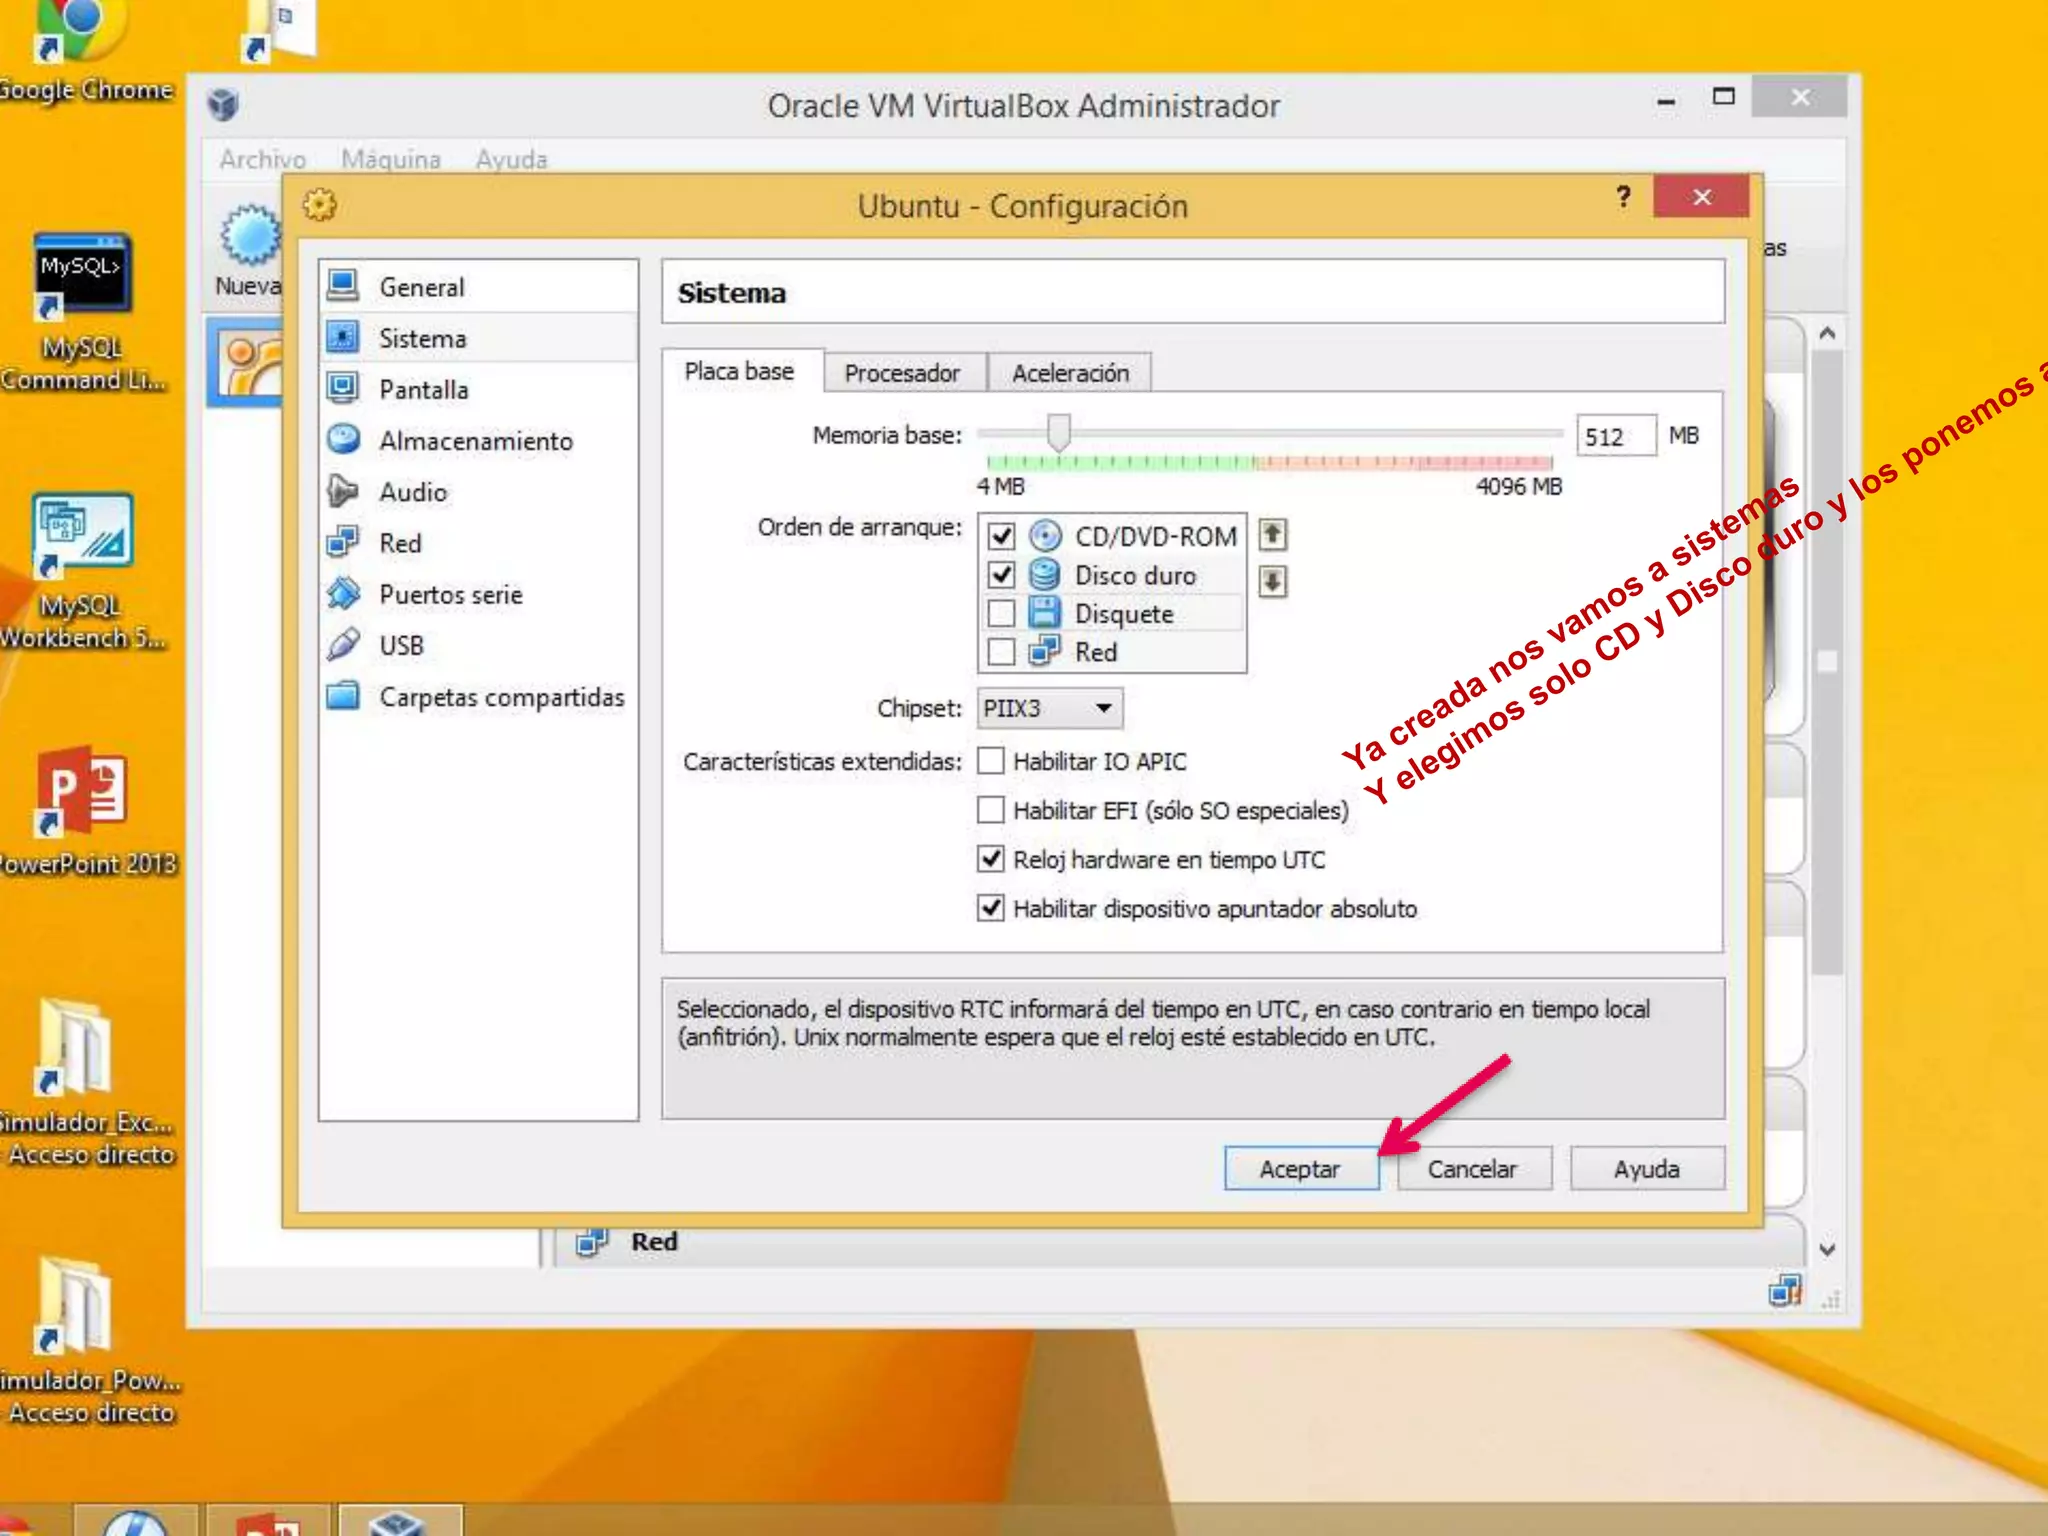Select the Pantalla settings category
2048x1536 pixels.
[423, 390]
